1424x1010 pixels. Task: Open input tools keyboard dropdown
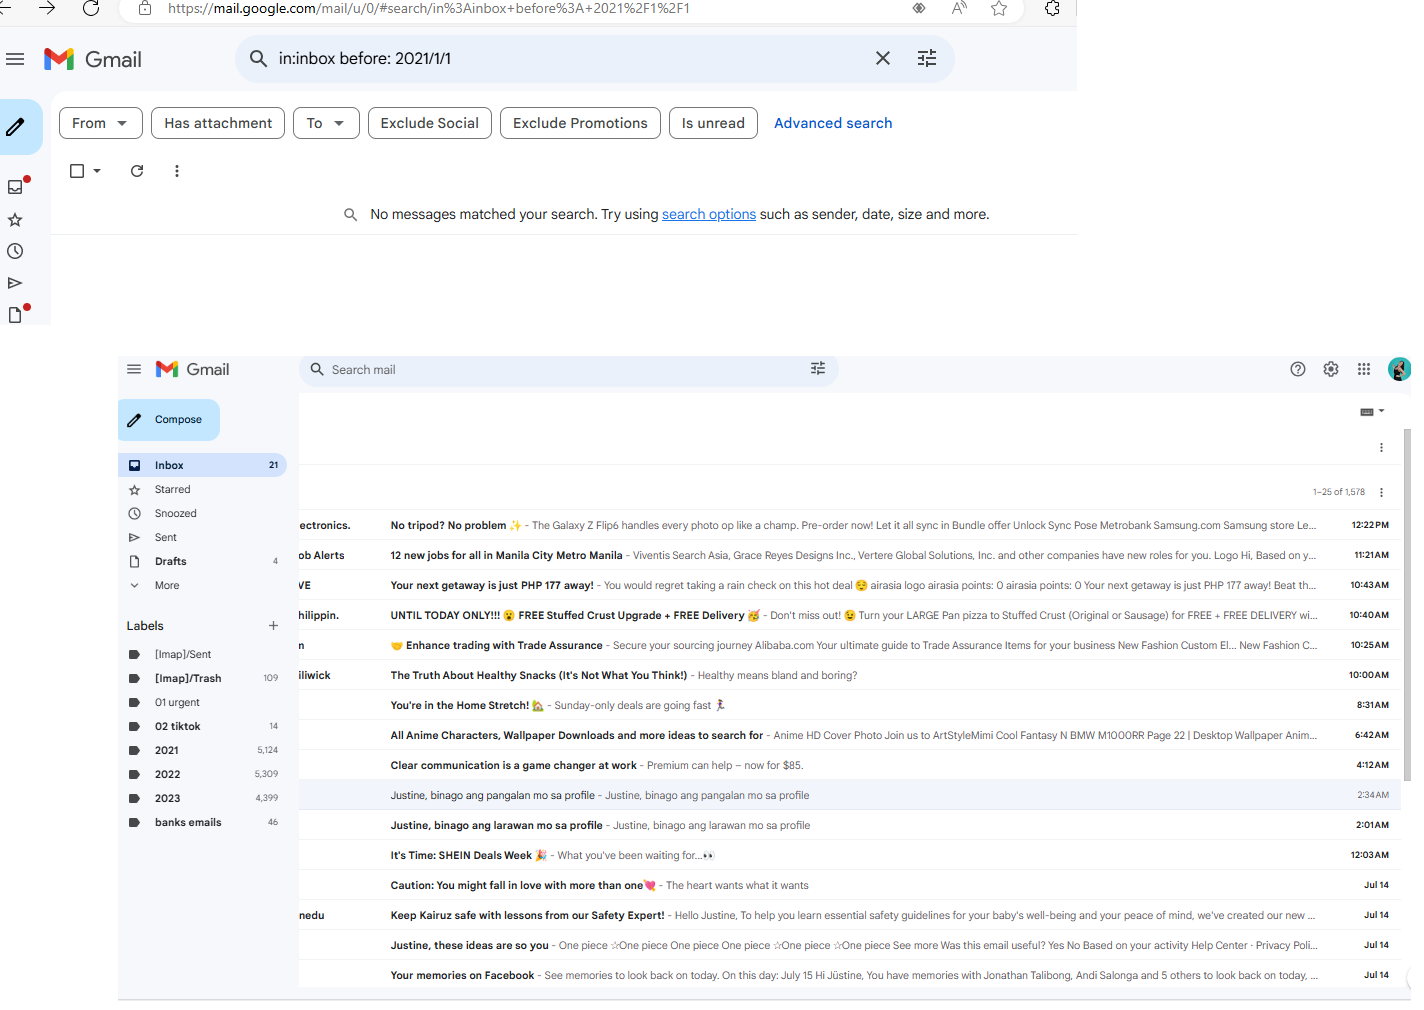(x=1373, y=412)
